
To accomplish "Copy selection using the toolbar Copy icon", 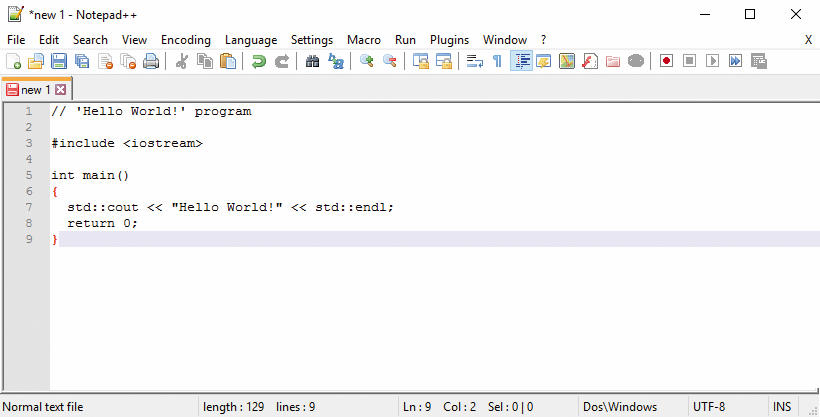I will 204,61.
